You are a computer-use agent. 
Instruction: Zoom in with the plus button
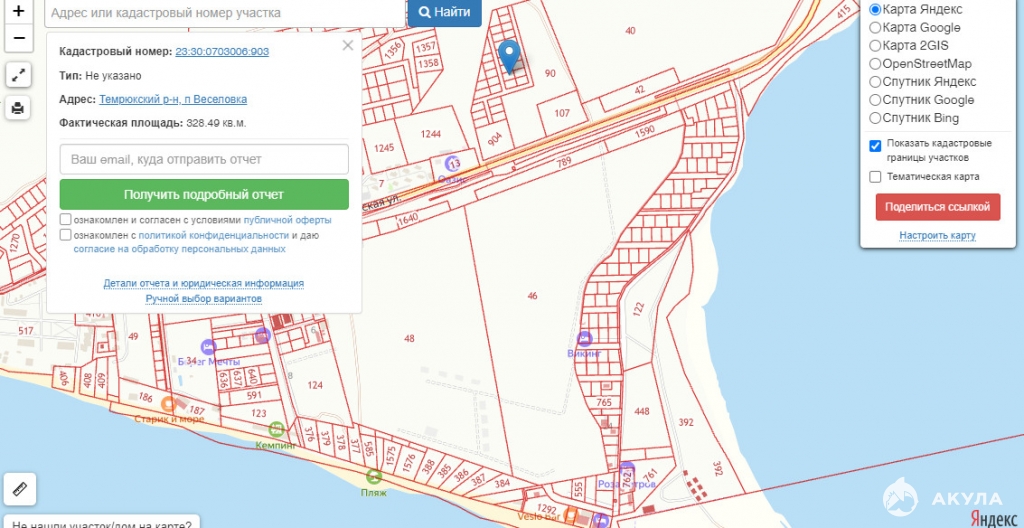(x=19, y=11)
